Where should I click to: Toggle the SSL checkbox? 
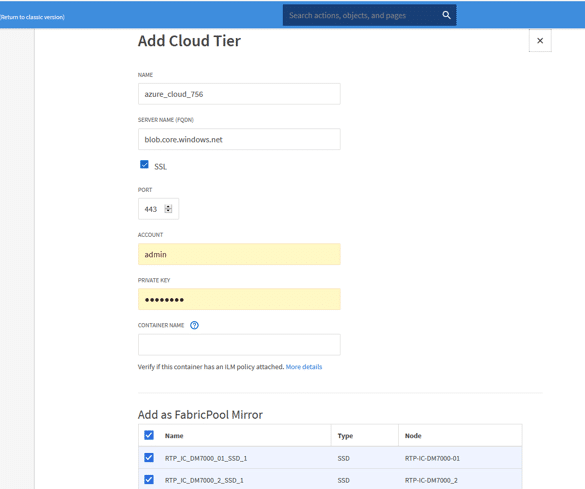[144, 164]
